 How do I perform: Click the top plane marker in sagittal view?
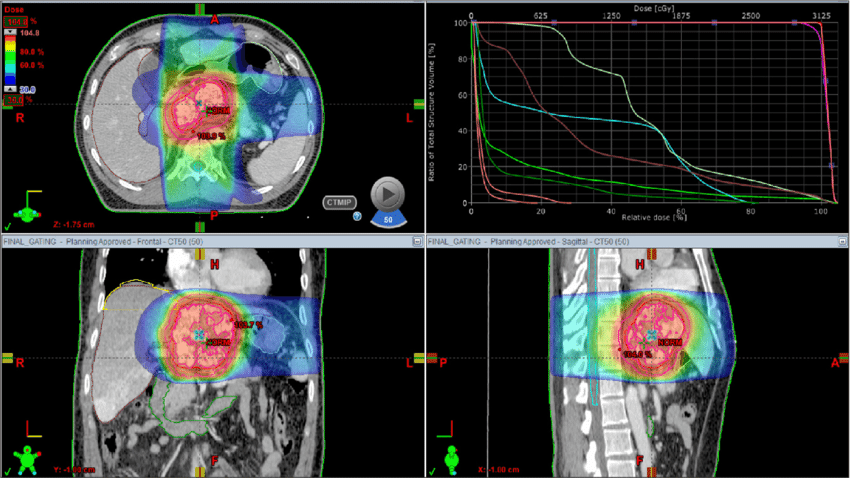[651, 253]
